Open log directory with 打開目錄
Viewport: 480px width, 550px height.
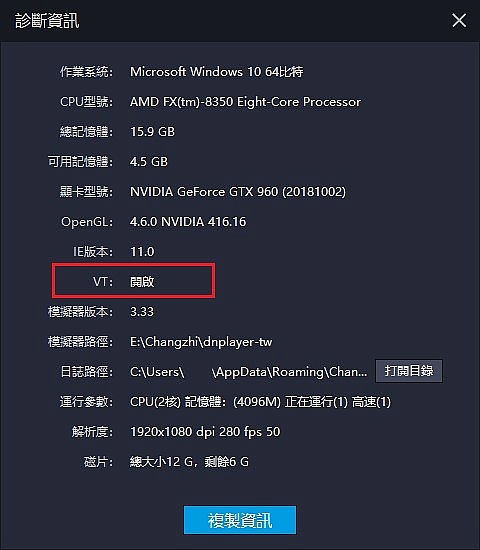point(409,371)
